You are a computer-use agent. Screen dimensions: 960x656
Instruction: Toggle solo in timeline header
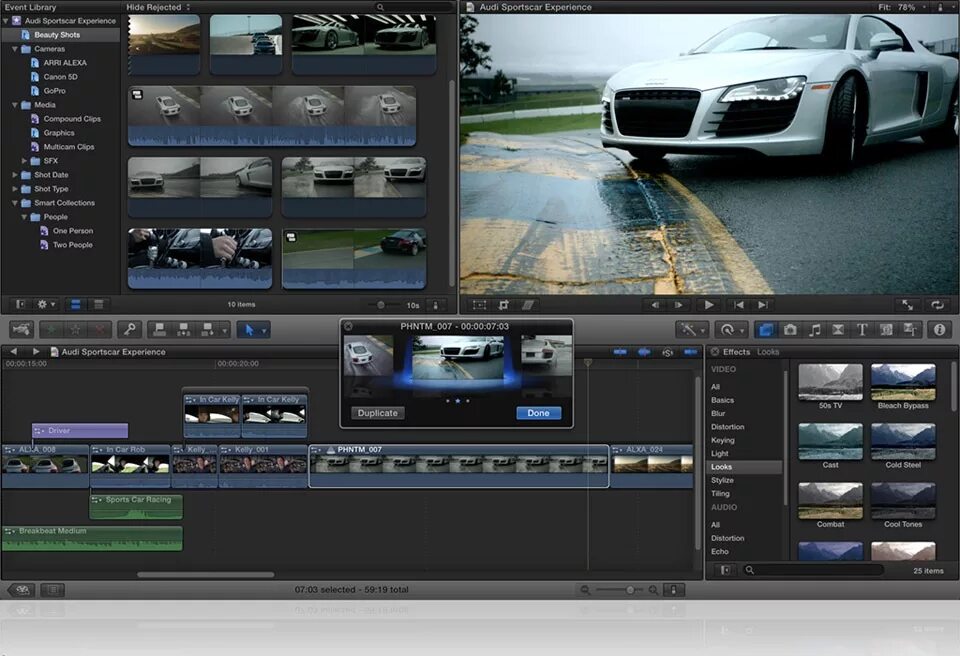[x=667, y=352]
